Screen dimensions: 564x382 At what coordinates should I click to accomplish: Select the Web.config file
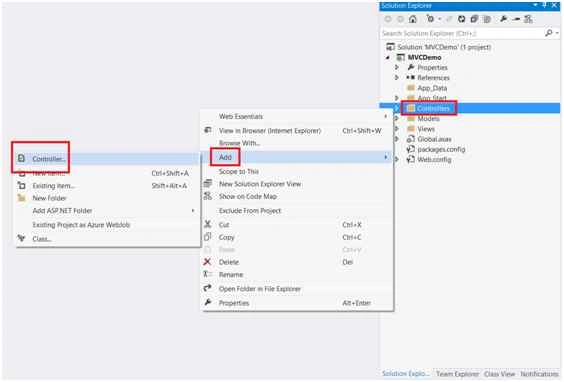(x=434, y=160)
